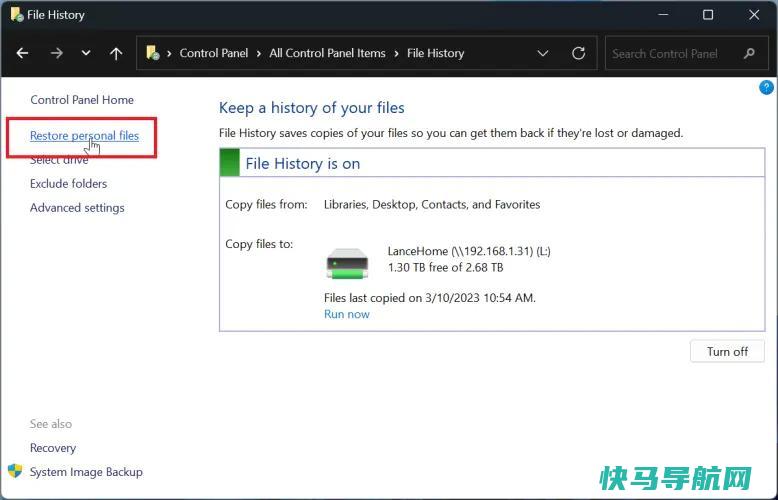This screenshot has height=500, width=778.
Task: Click the File History address bar icon
Action: [153, 53]
